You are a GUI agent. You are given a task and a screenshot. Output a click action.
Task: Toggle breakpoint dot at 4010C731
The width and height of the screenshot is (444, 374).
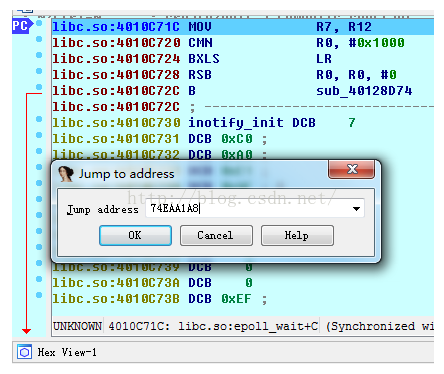39,135
